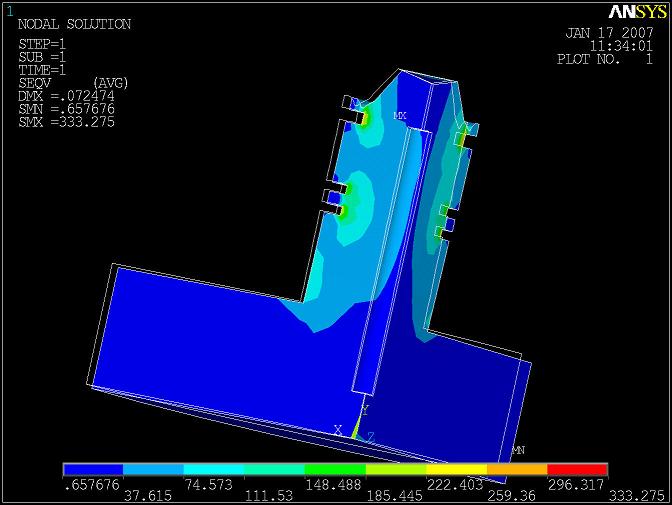Select the yellow-green legend color band
The image size is (672, 505).
[x=396, y=469]
